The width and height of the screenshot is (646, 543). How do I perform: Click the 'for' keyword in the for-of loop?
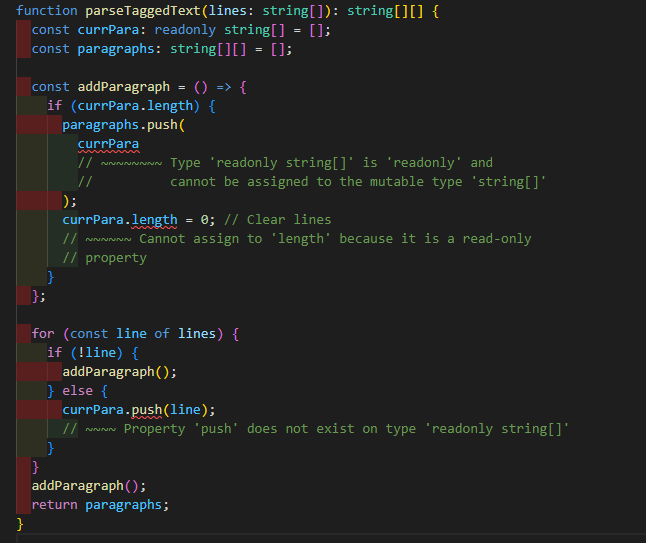[x=43, y=334]
